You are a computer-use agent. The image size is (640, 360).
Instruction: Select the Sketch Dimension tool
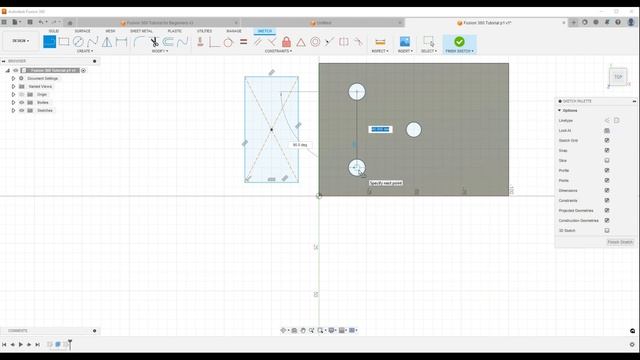tap(121, 42)
